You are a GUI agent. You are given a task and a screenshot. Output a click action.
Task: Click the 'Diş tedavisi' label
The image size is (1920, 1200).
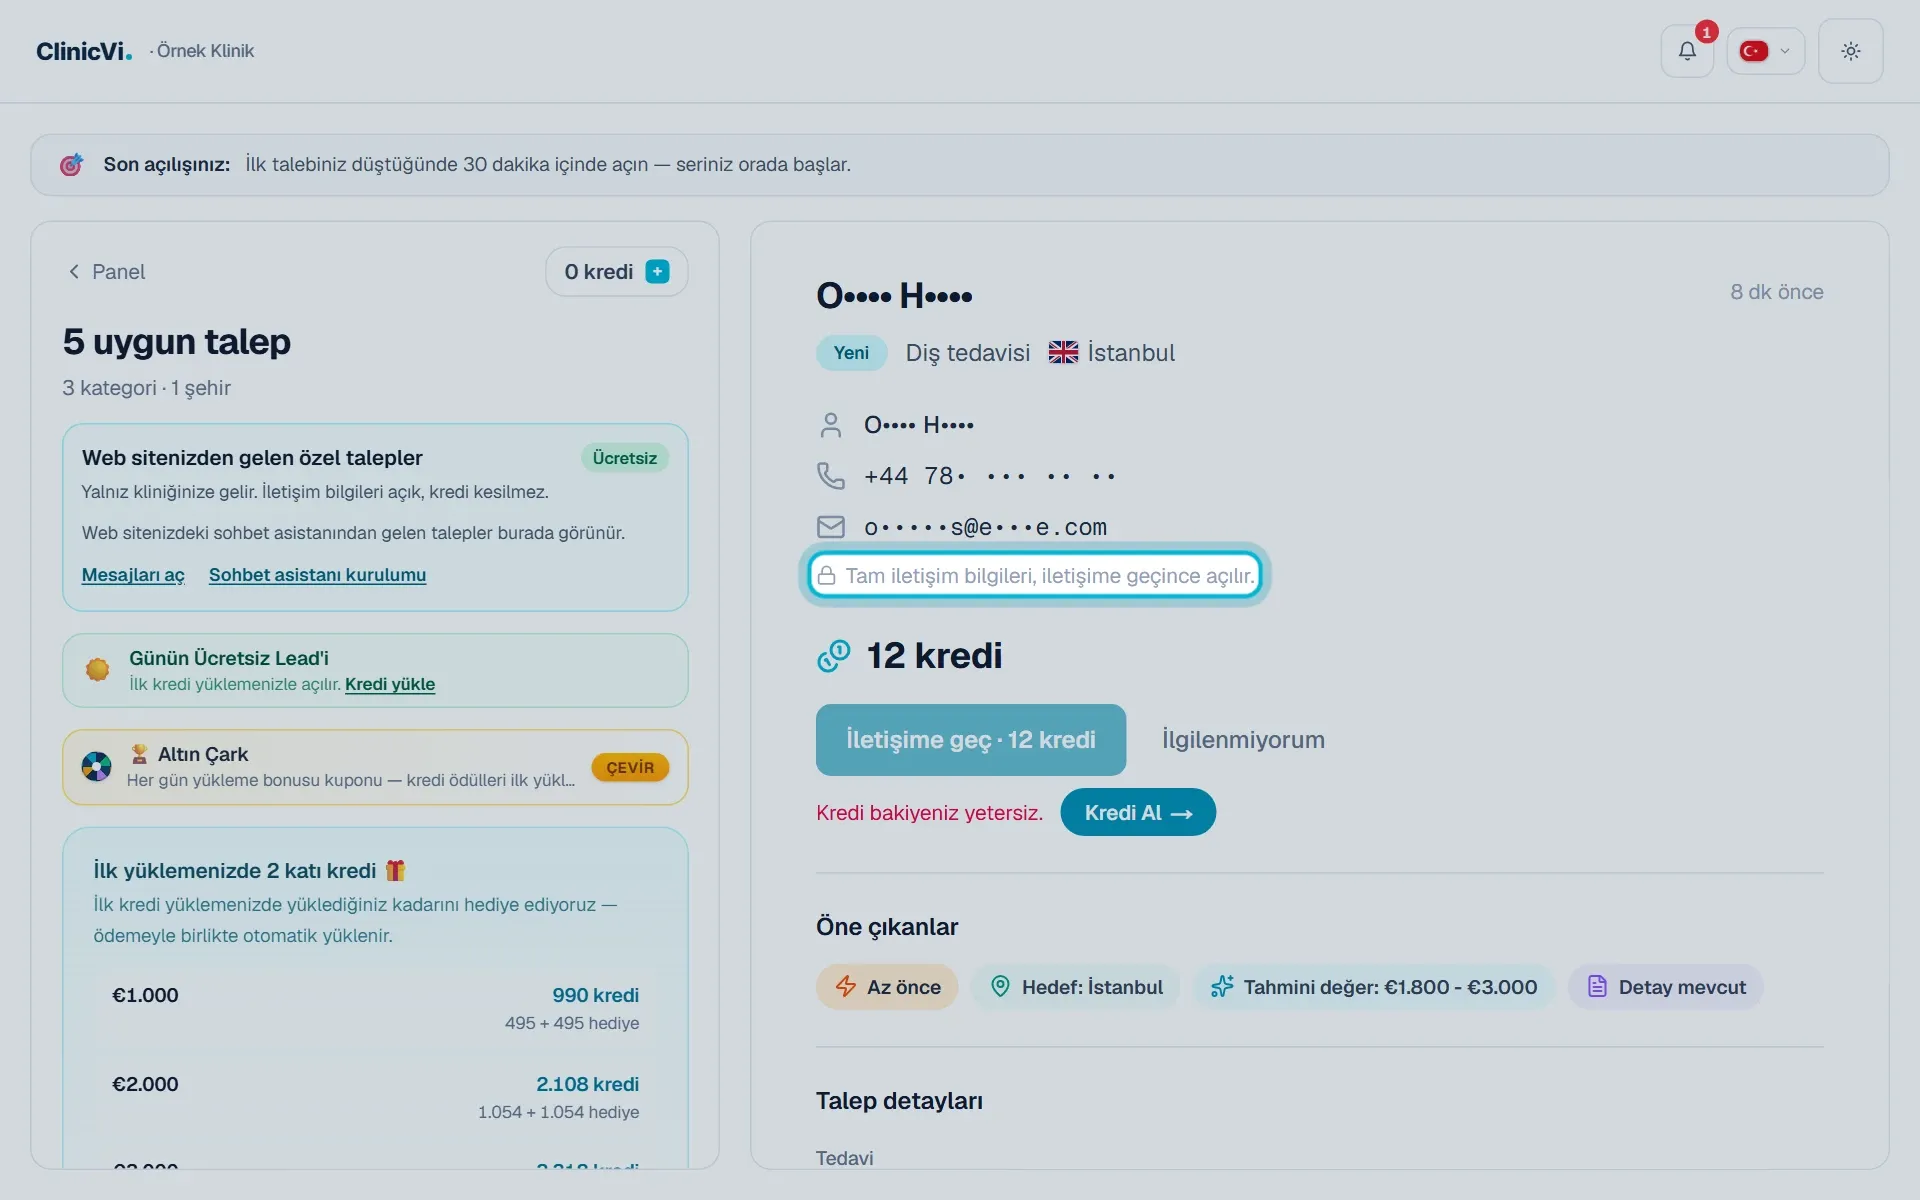point(967,353)
